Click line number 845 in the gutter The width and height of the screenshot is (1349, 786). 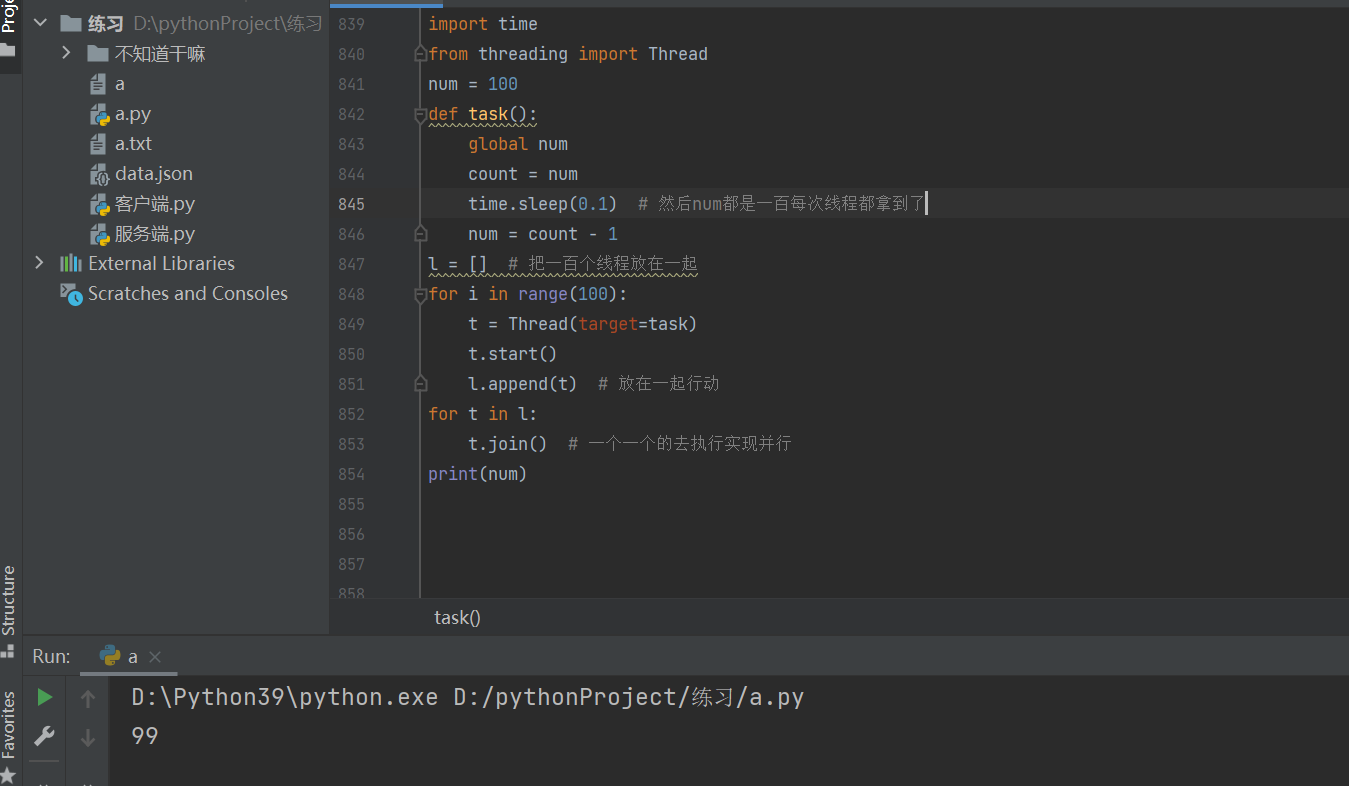pyautogui.click(x=351, y=204)
